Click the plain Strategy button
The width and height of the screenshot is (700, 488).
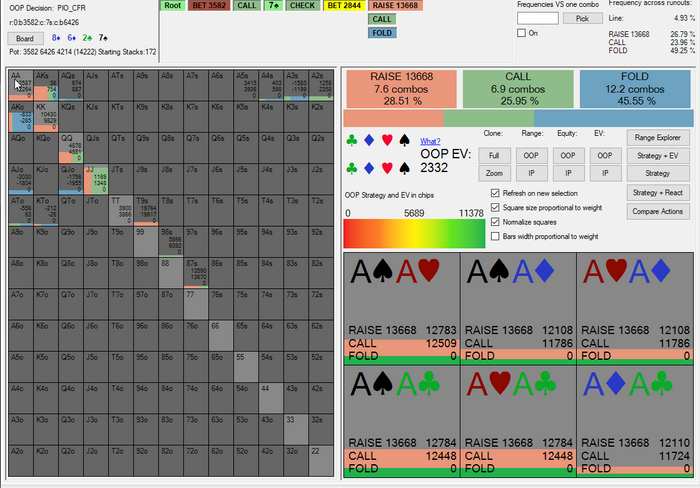[x=658, y=173]
